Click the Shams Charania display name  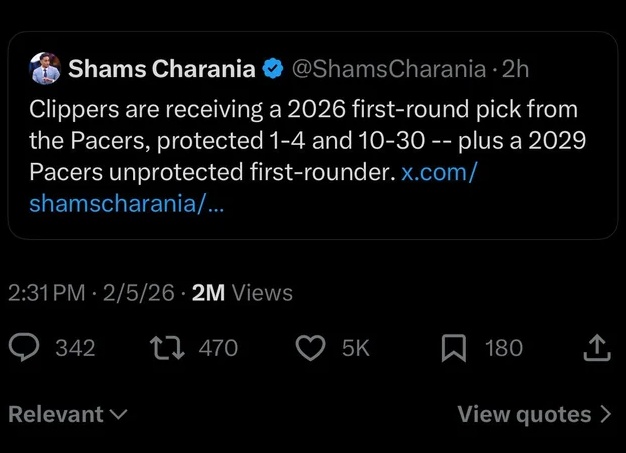[162, 68]
